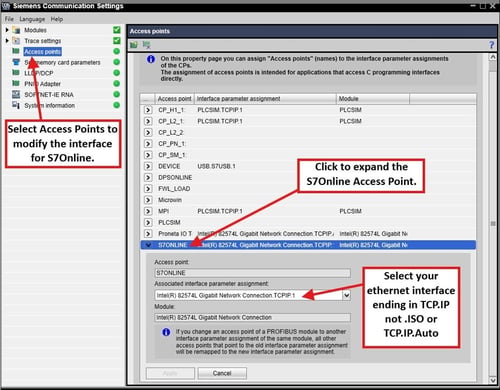The image size is (500, 390).
Task: Open help with the question mark icon
Action: click(491, 45)
